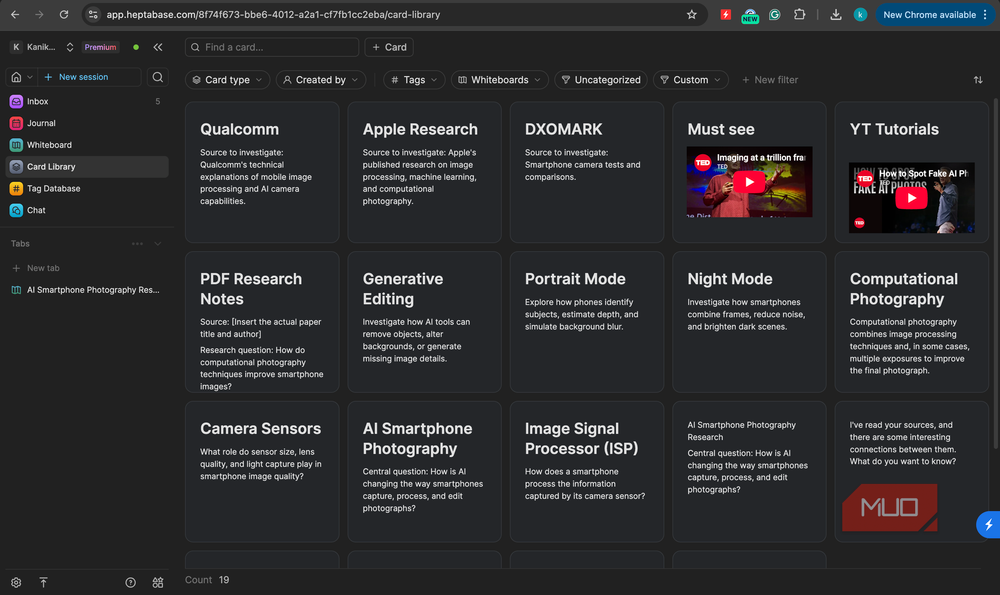1000x595 pixels.
Task: Expand the Card type filter dropdown
Action: click(227, 80)
